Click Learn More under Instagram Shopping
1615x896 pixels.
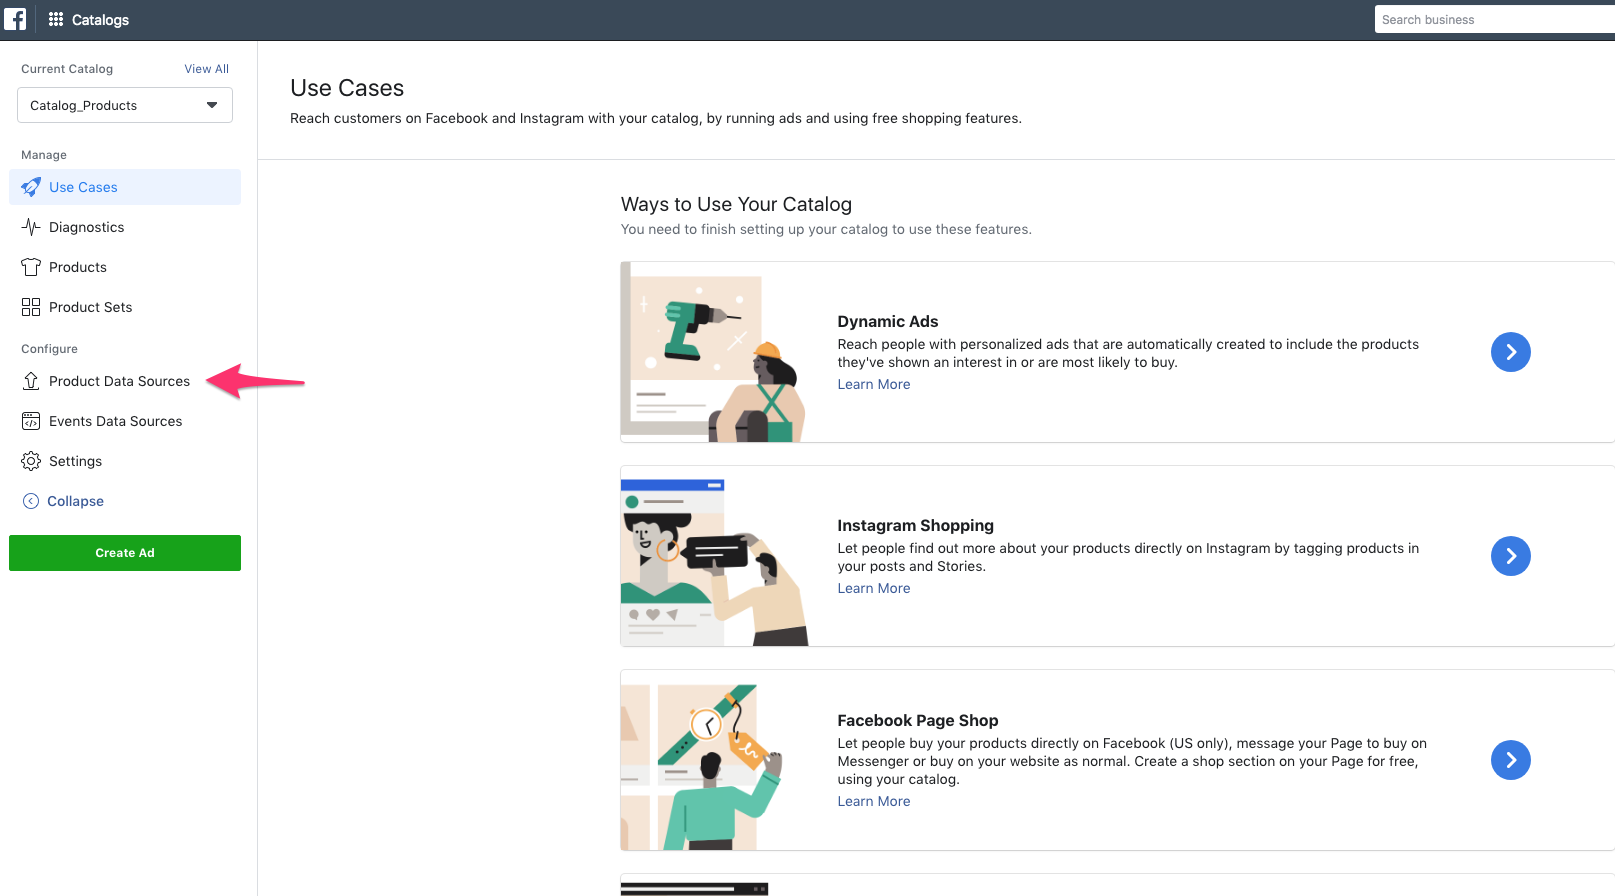(874, 588)
